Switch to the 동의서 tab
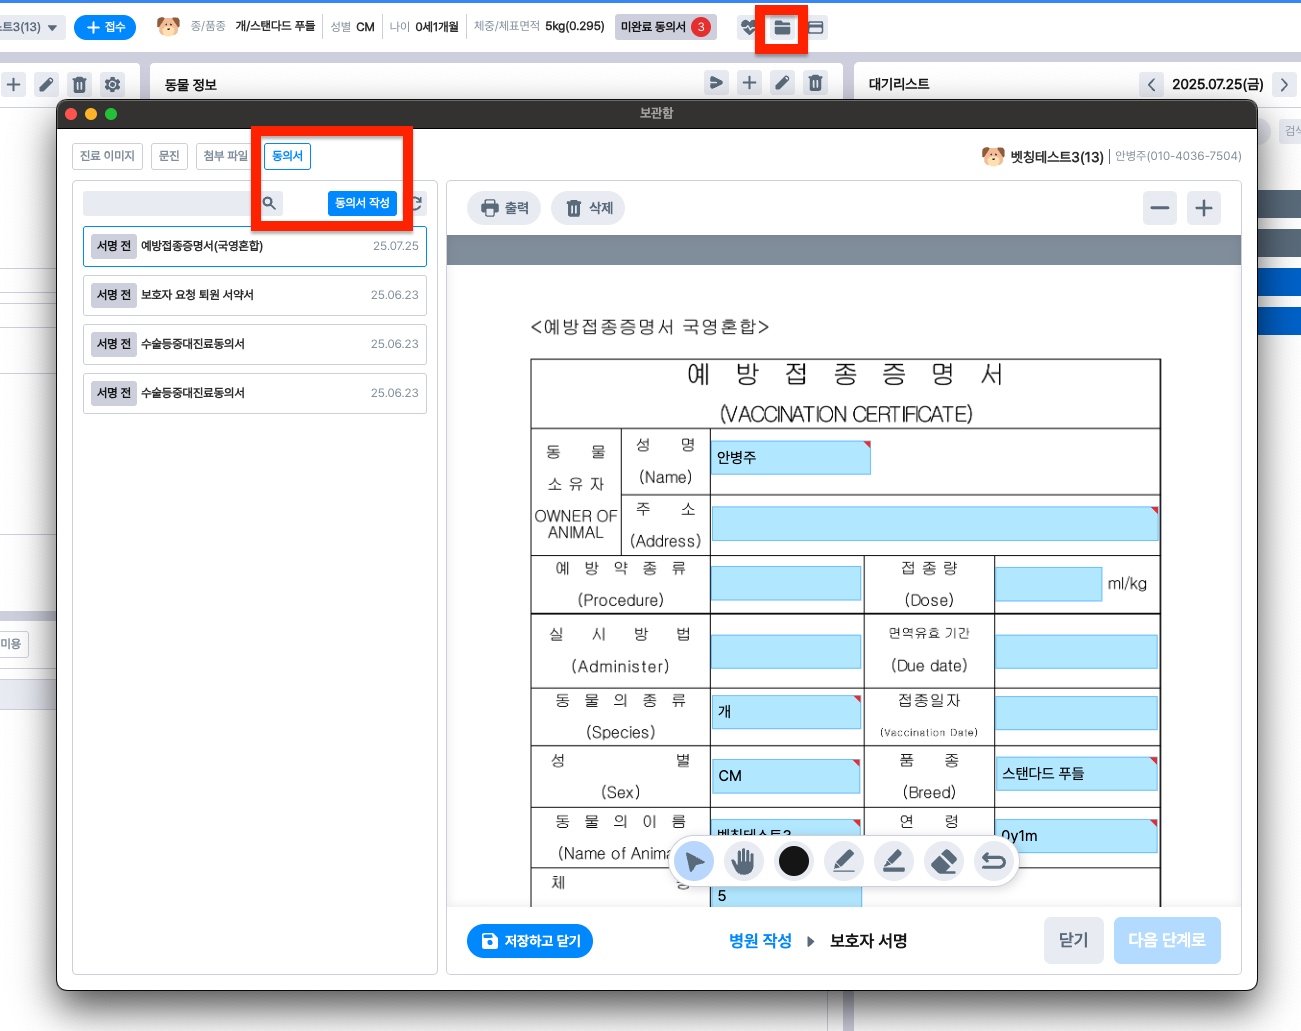Screen dimensions: 1301x1031 point(287,156)
